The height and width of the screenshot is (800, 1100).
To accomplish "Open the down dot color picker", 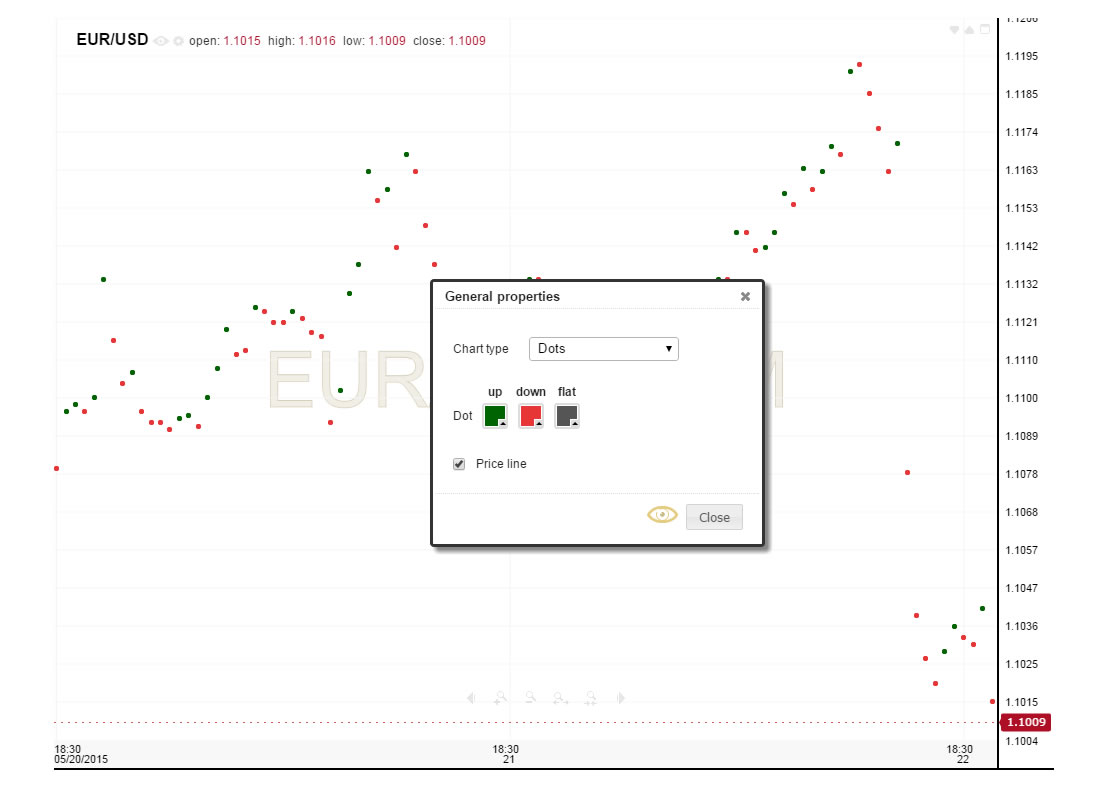I will [x=531, y=416].
